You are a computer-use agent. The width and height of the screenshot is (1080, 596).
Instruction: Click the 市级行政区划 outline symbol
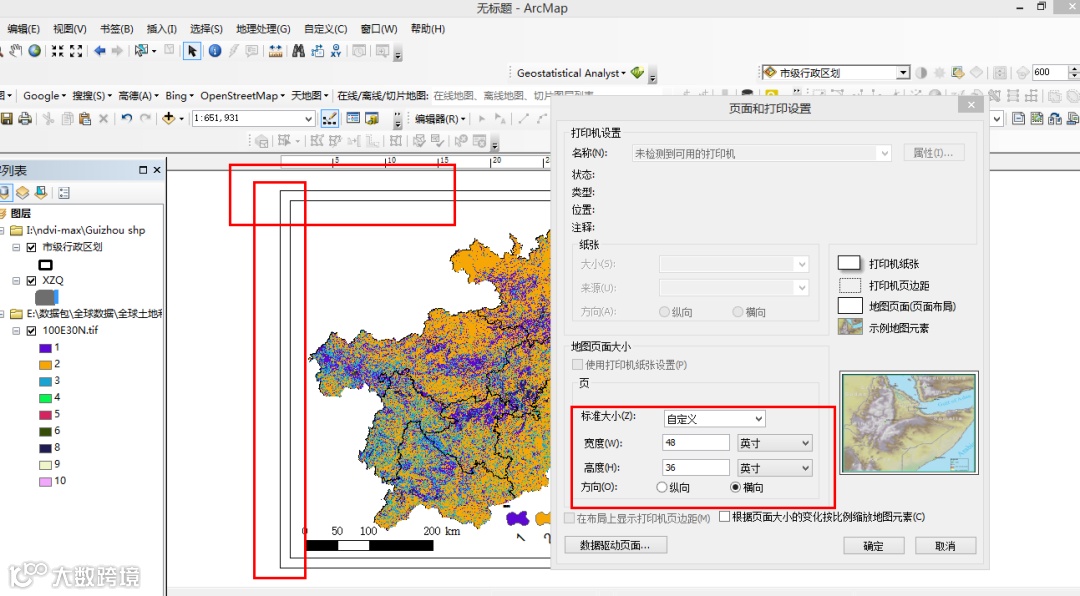click(45, 265)
